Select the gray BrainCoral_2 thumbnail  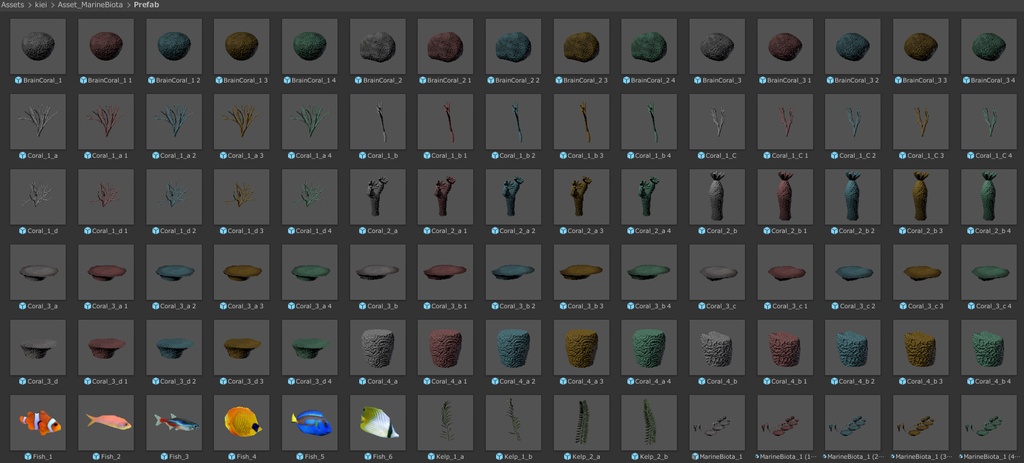(377, 46)
